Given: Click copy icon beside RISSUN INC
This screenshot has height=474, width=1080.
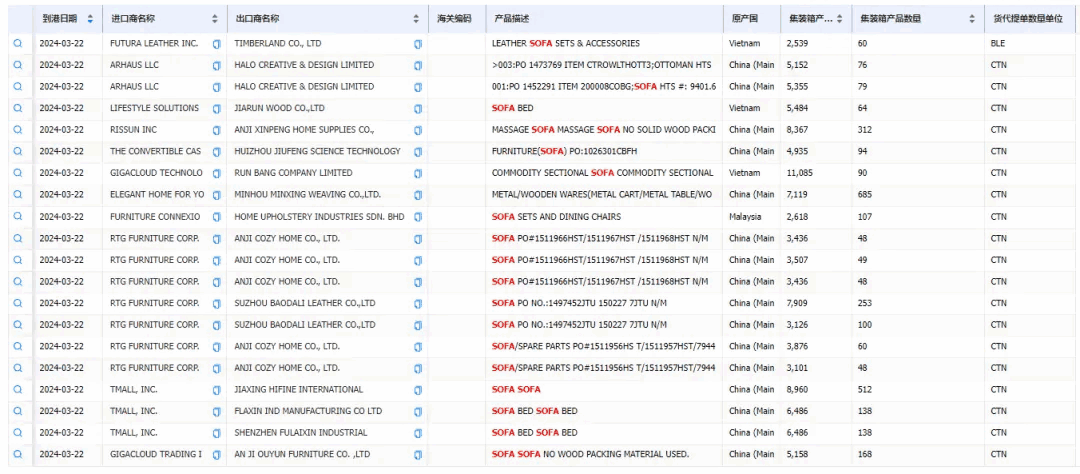Looking at the screenshot, I should click(x=217, y=130).
